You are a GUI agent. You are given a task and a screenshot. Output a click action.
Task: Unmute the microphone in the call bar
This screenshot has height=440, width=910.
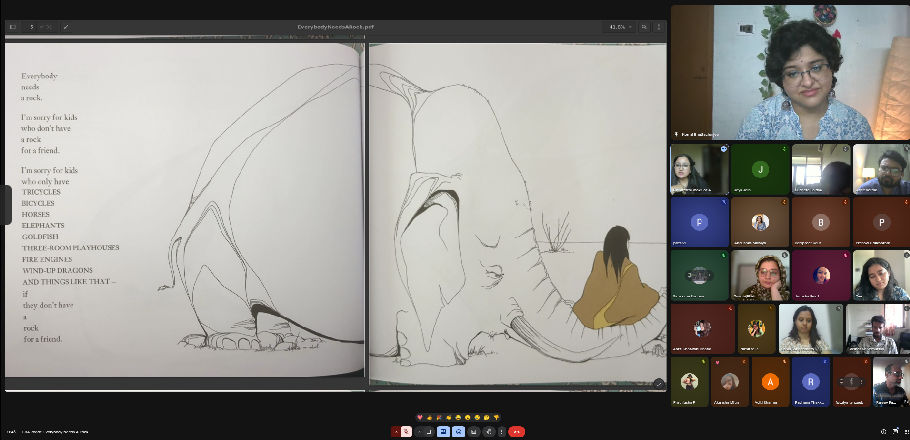[x=406, y=432]
